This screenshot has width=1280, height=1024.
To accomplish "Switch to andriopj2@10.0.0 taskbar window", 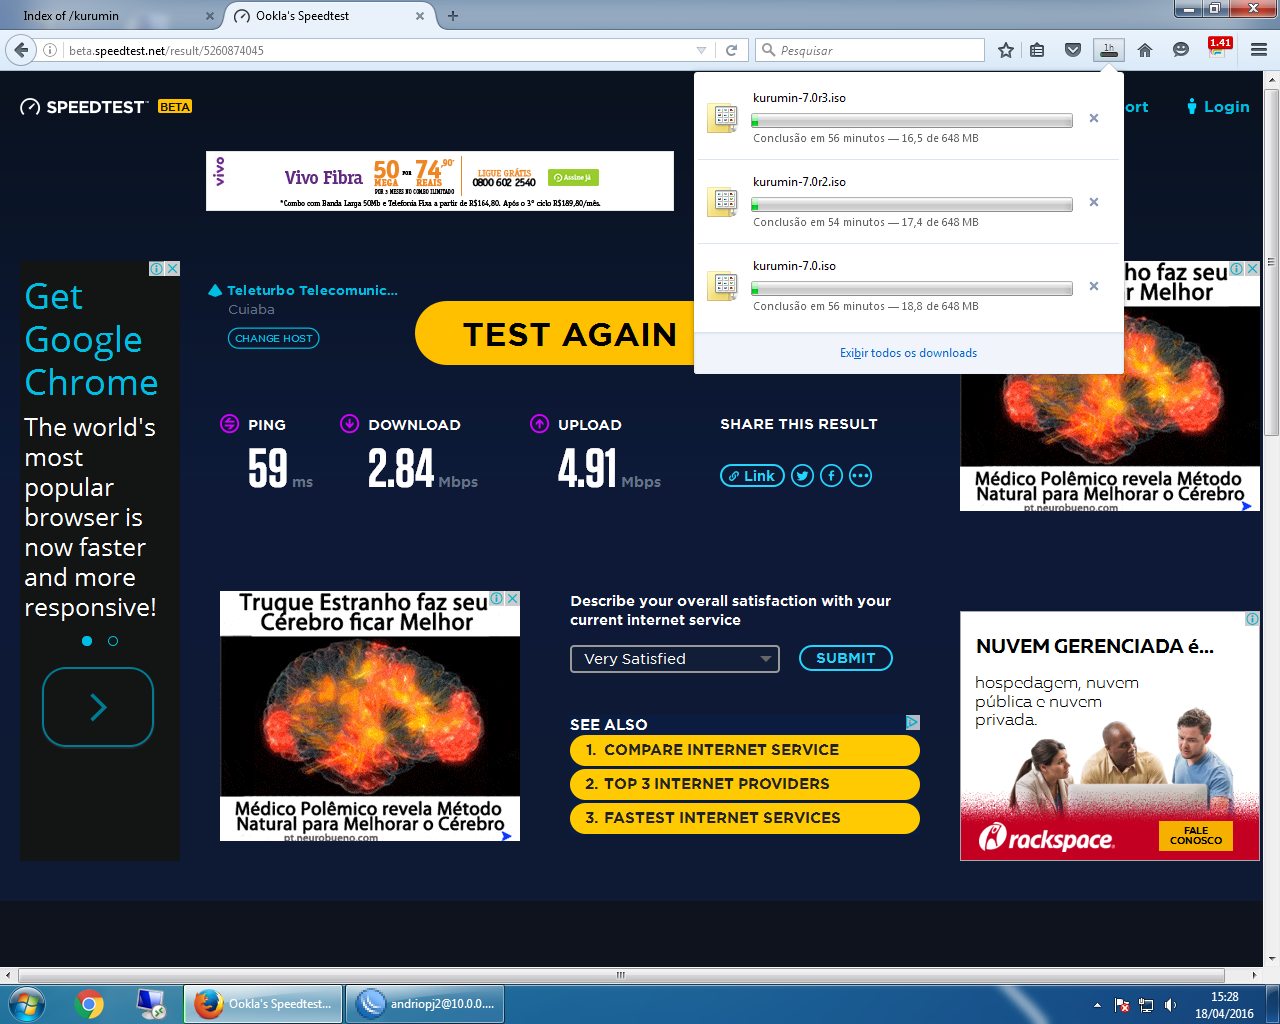I will pos(425,1004).
